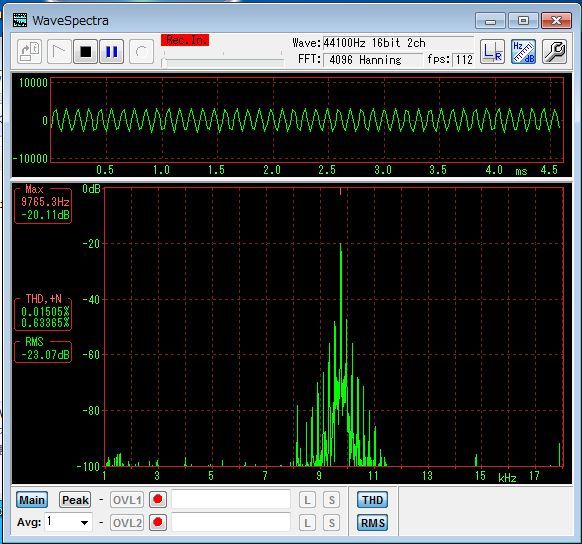
Task: Click the OVL2 overlay button
Action: click(127, 522)
